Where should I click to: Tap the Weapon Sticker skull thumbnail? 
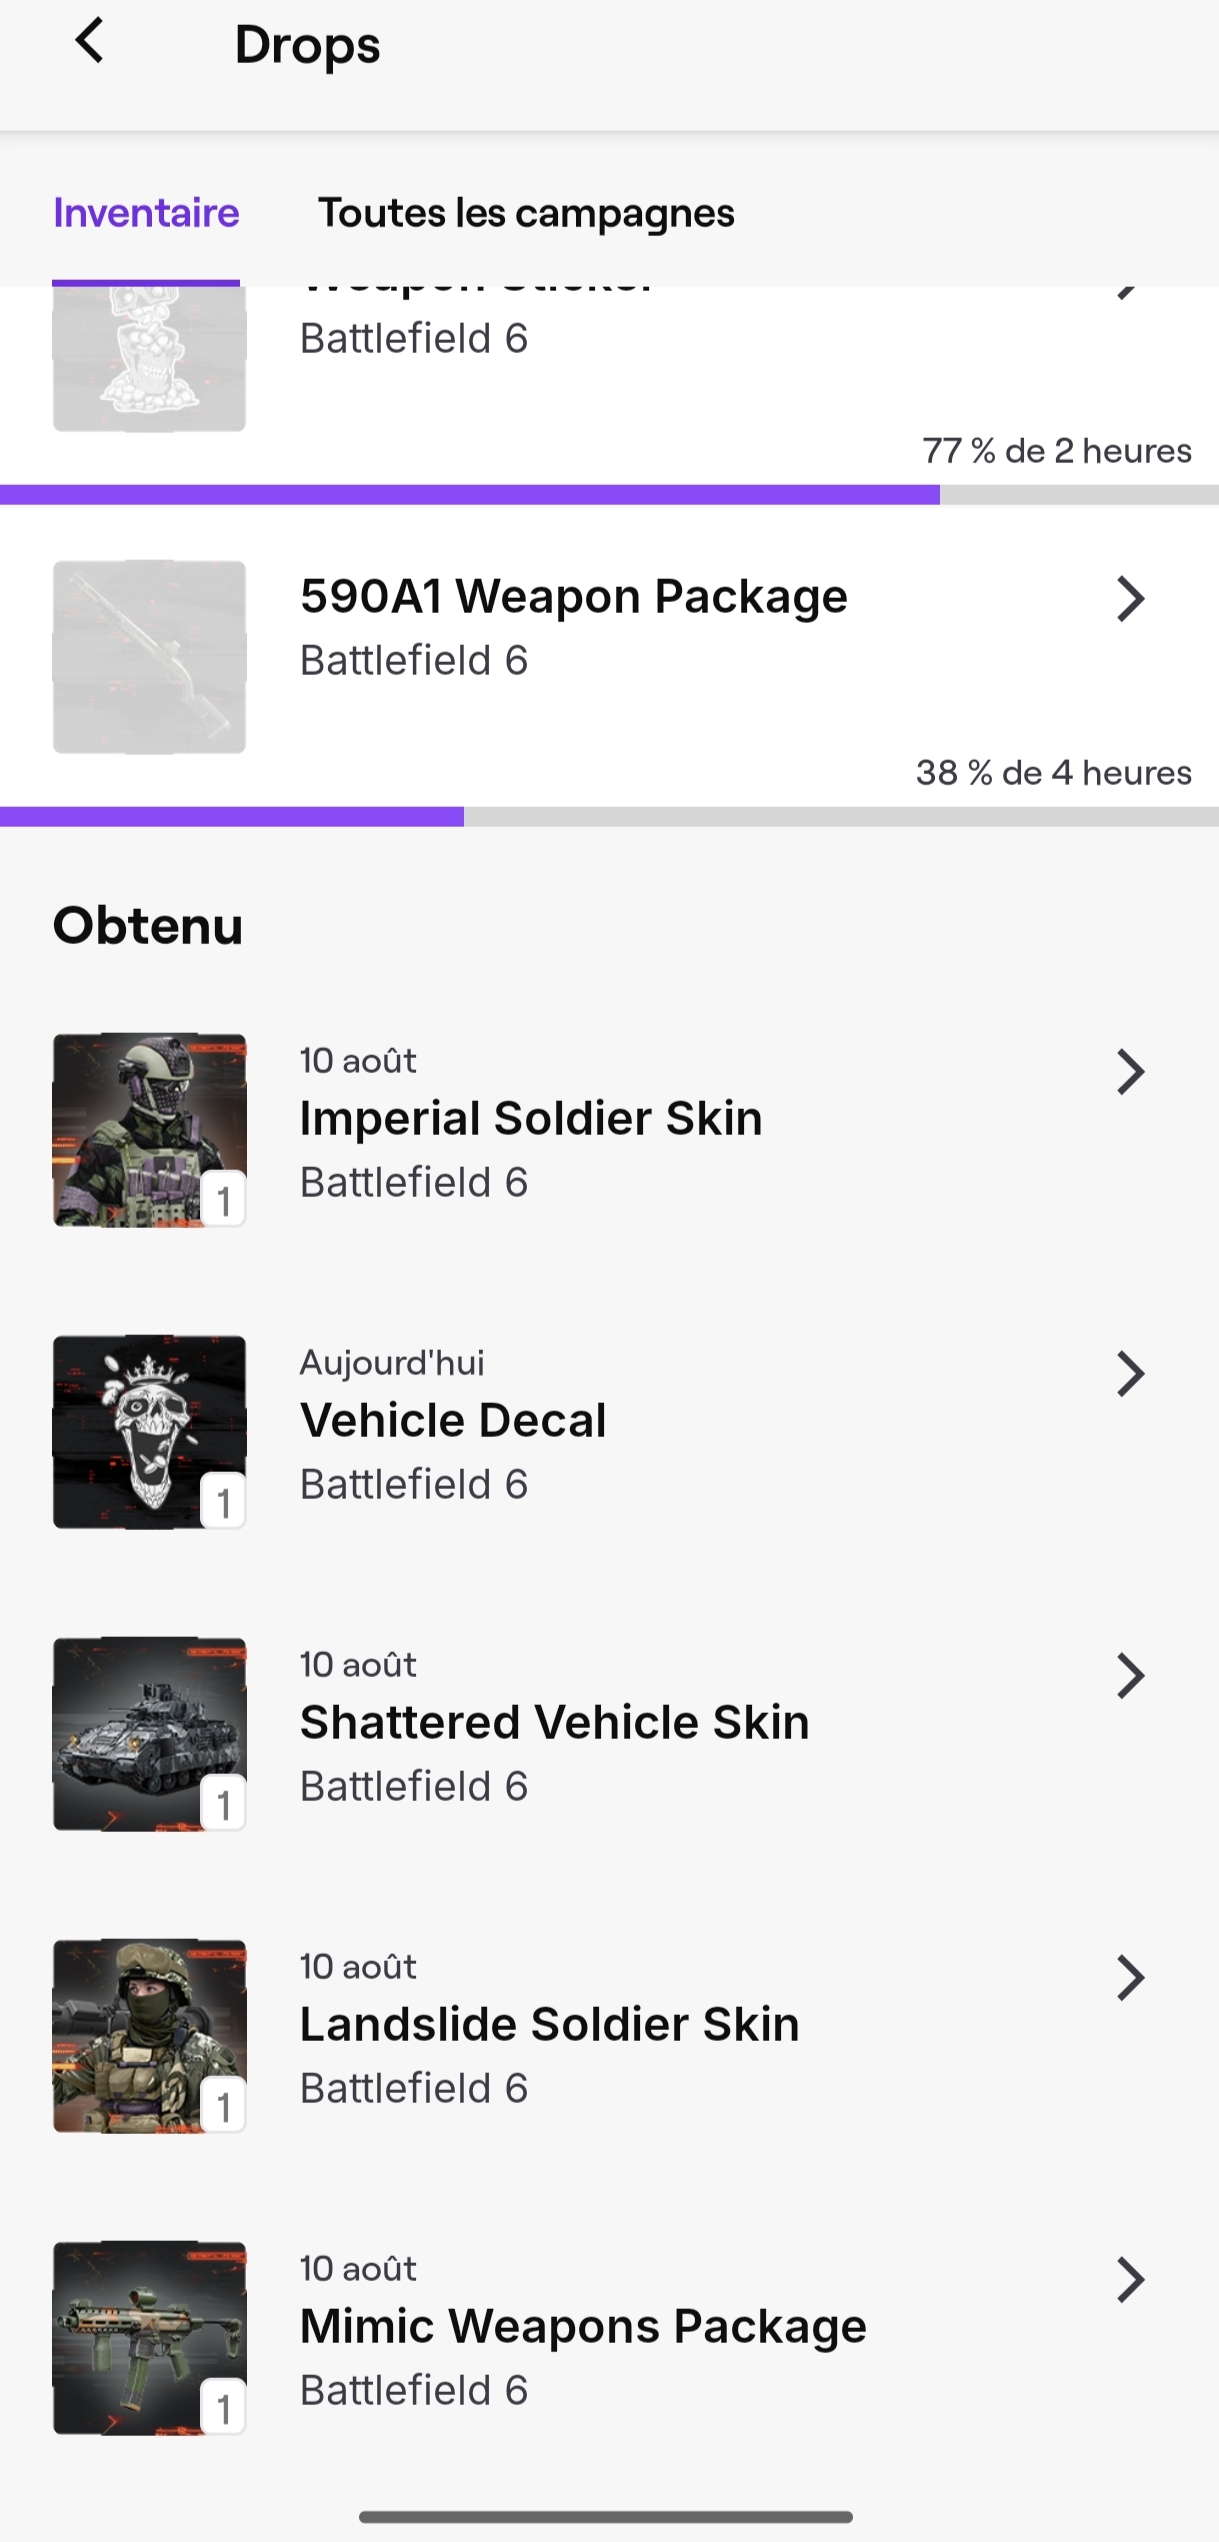[x=149, y=359]
